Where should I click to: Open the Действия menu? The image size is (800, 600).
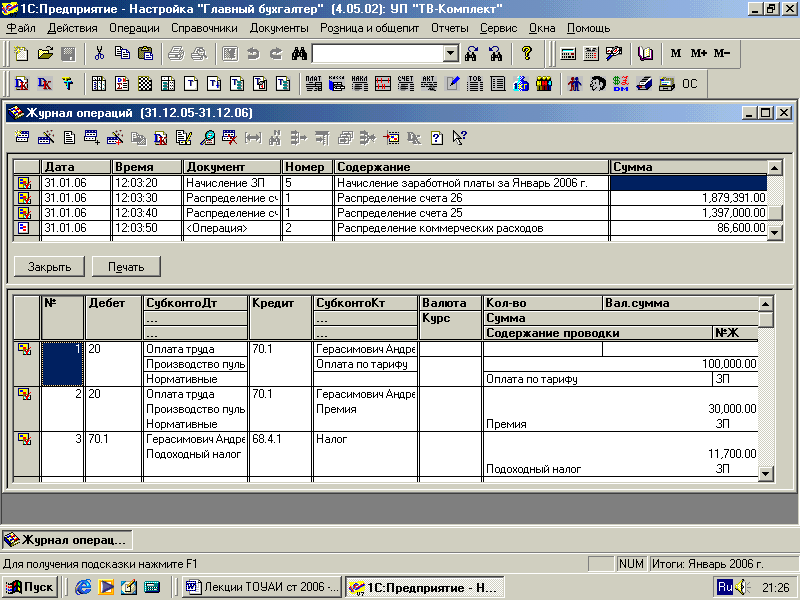pos(72,29)
